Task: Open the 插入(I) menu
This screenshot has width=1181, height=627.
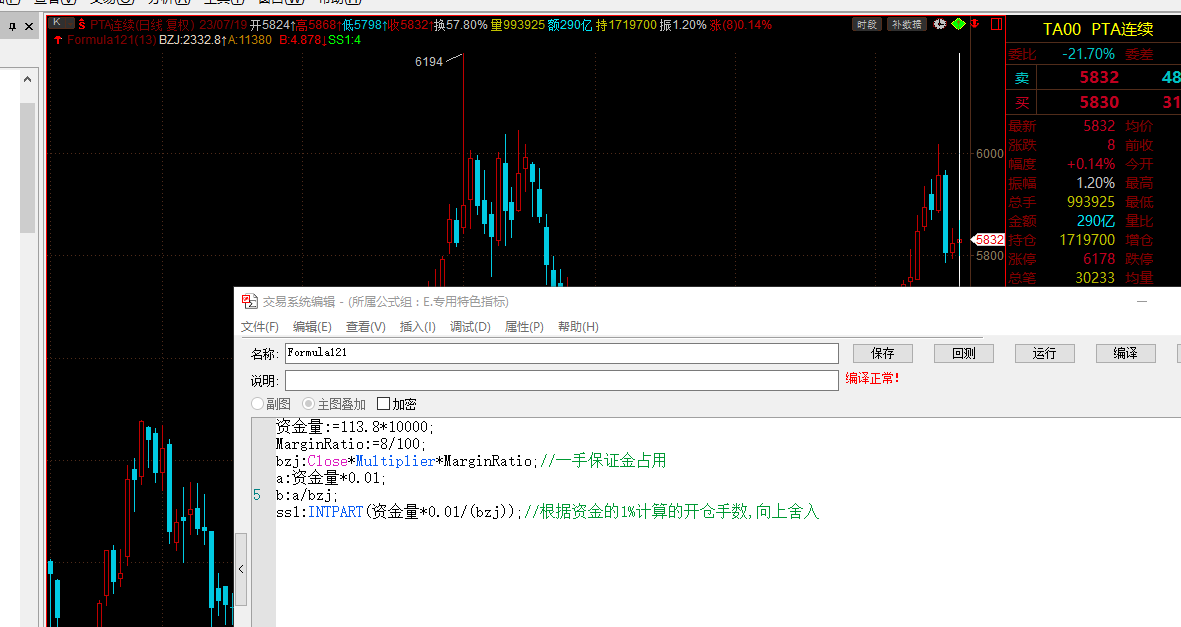Action: pyautogui.click(x=417, y=326)
